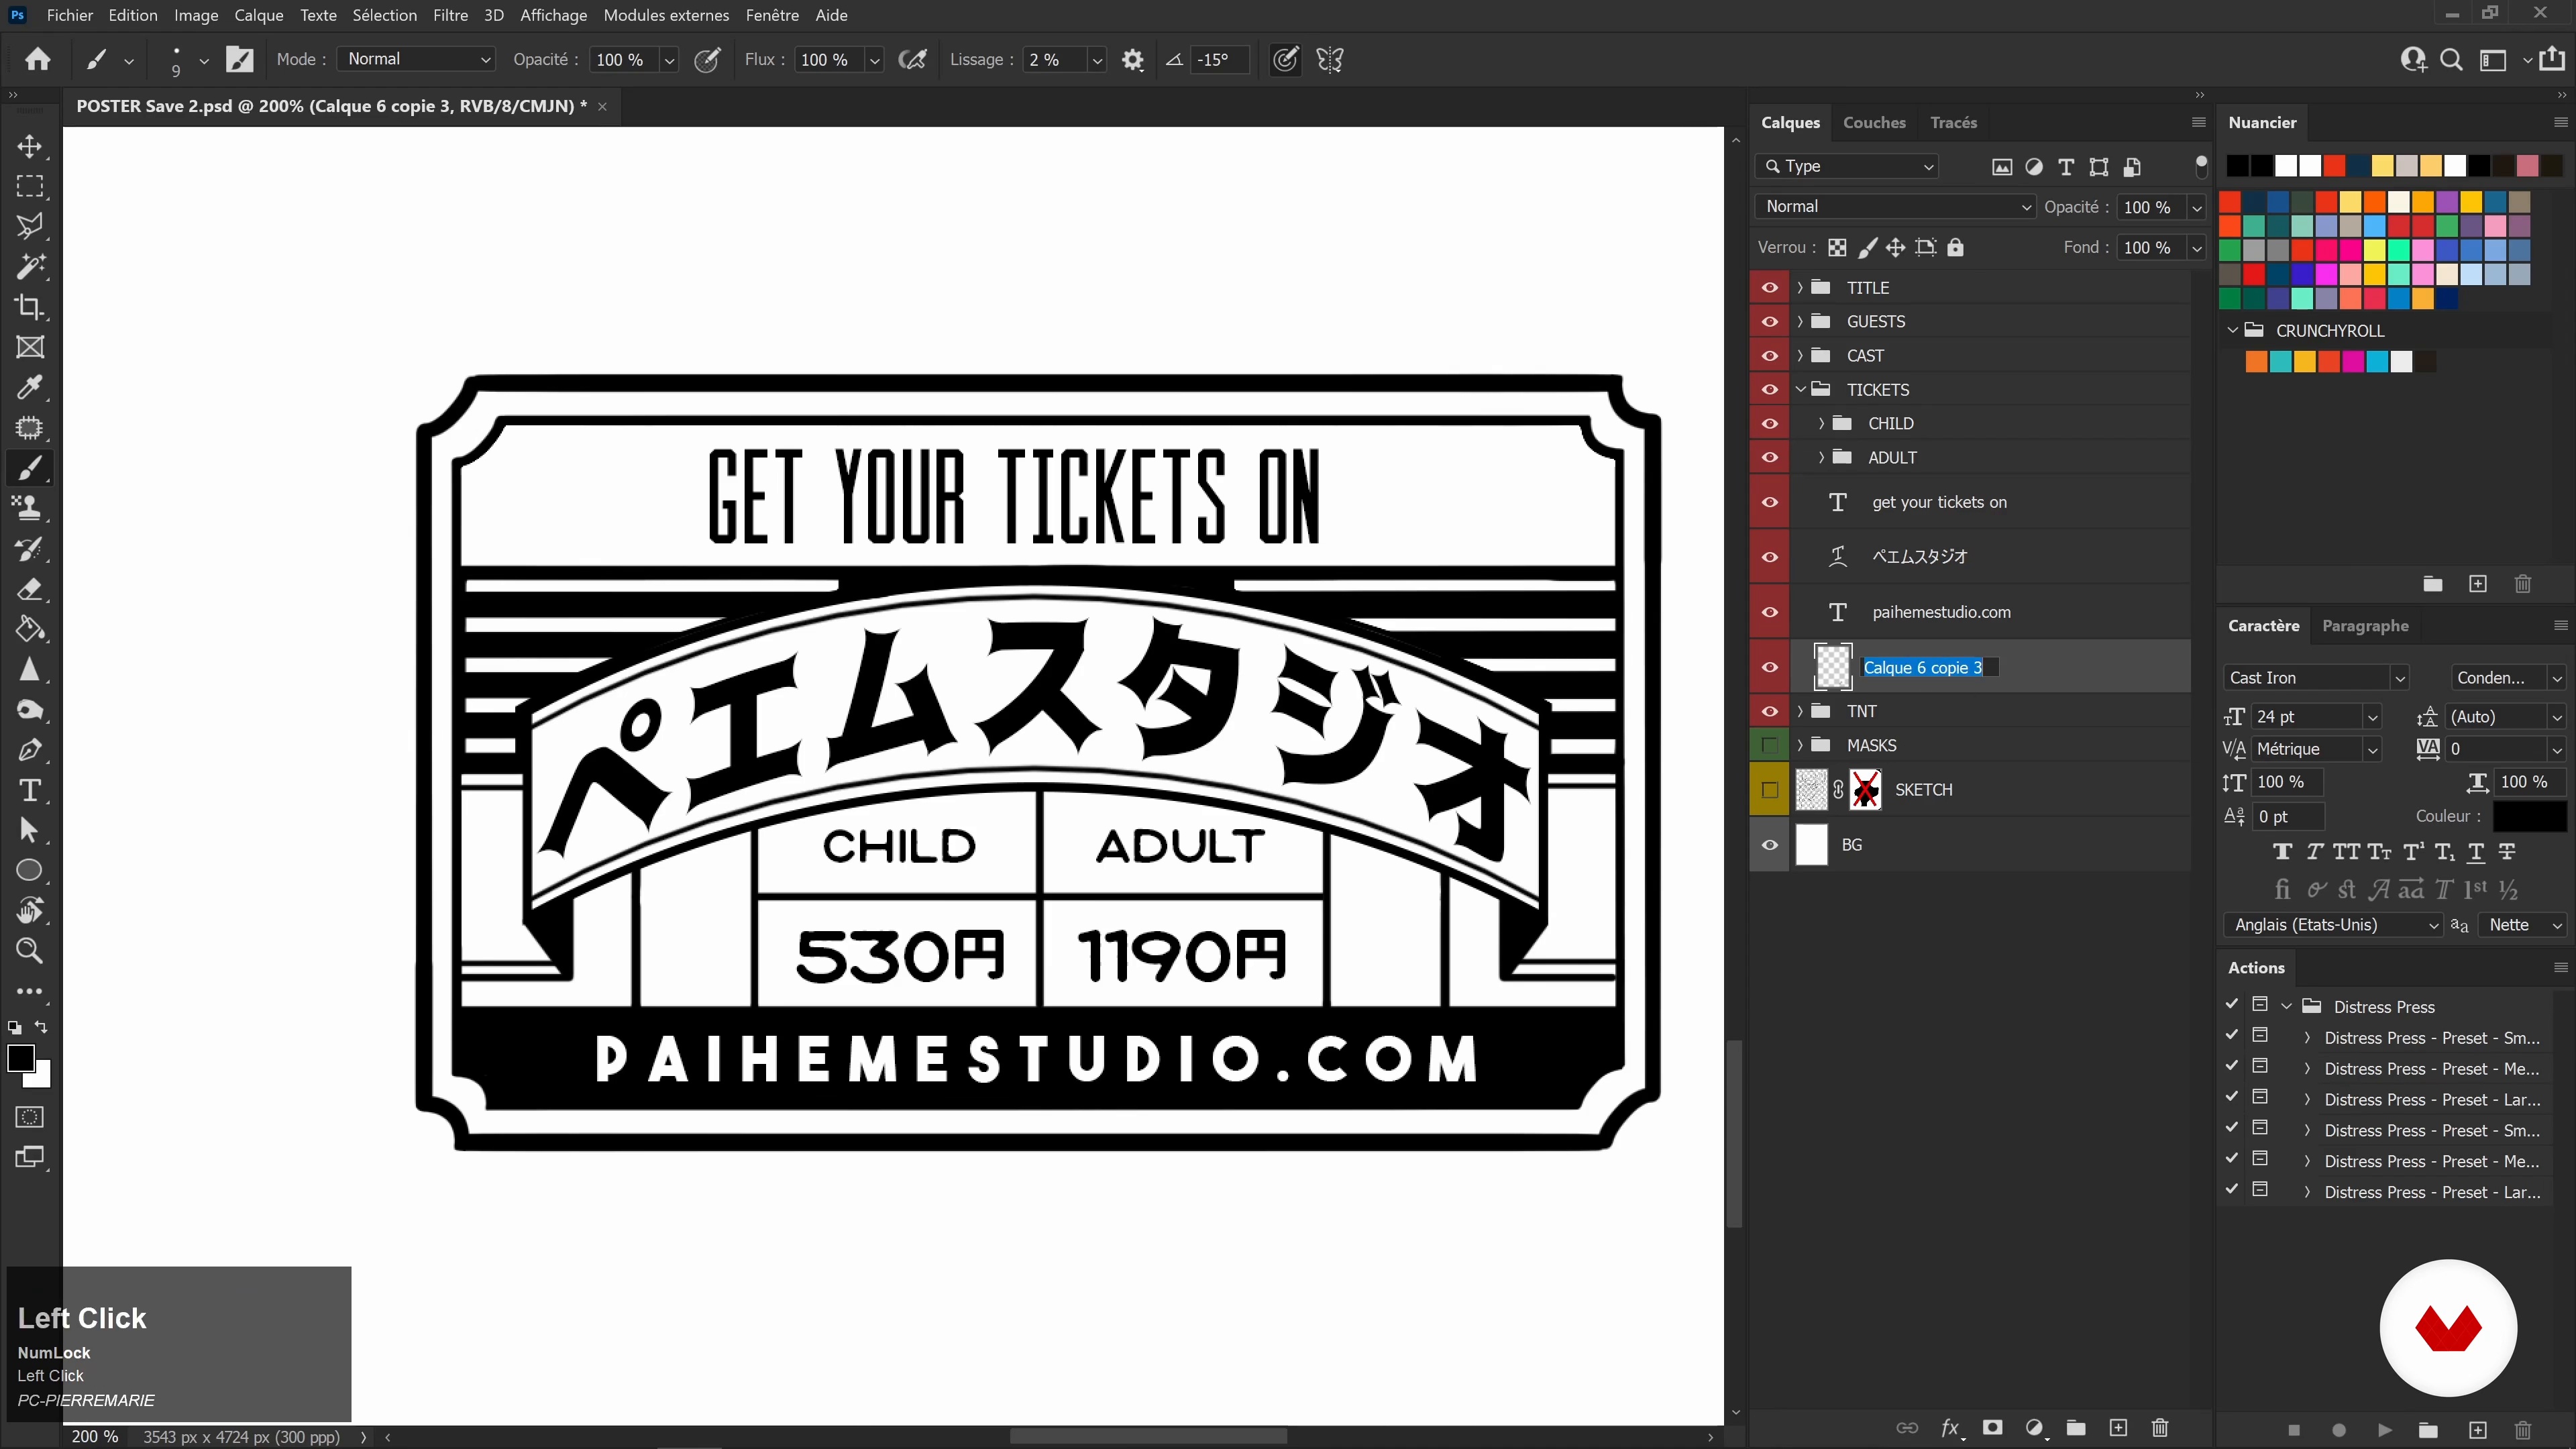
Task: Expand the TITLE group
Action: click(x=1800, y=288)
